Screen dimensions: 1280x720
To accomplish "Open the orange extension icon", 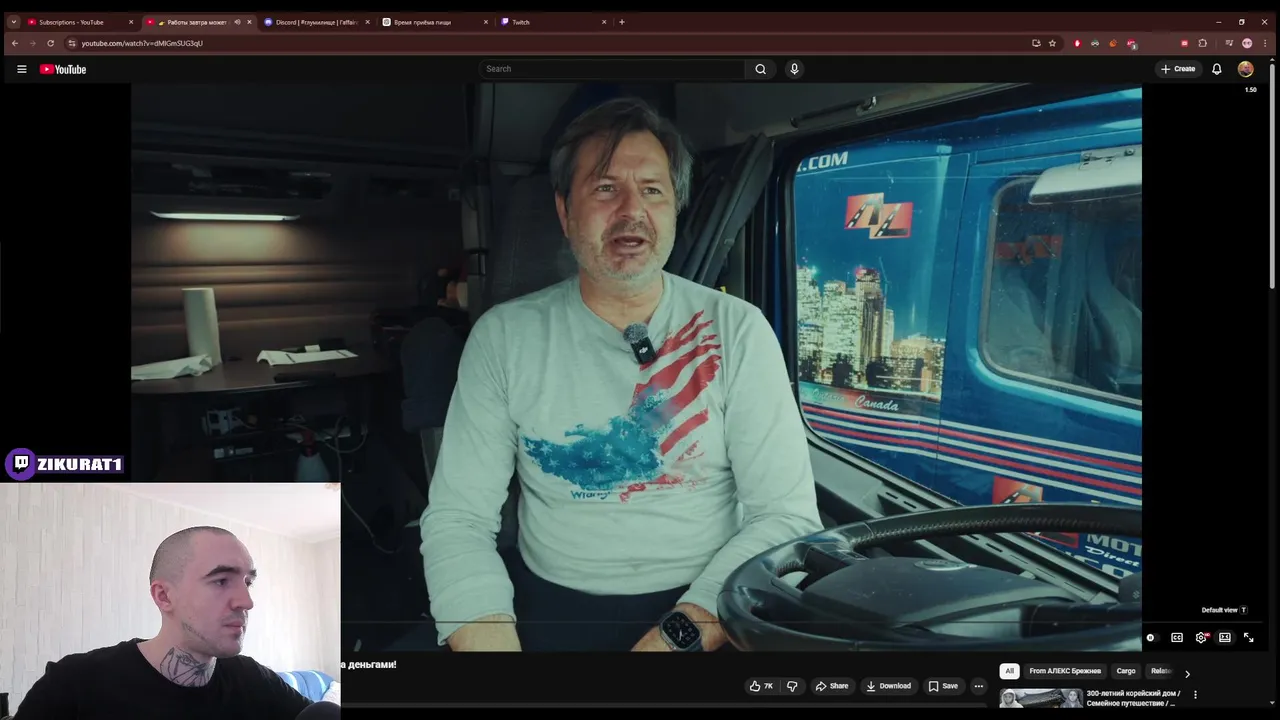I will 1113,43.
